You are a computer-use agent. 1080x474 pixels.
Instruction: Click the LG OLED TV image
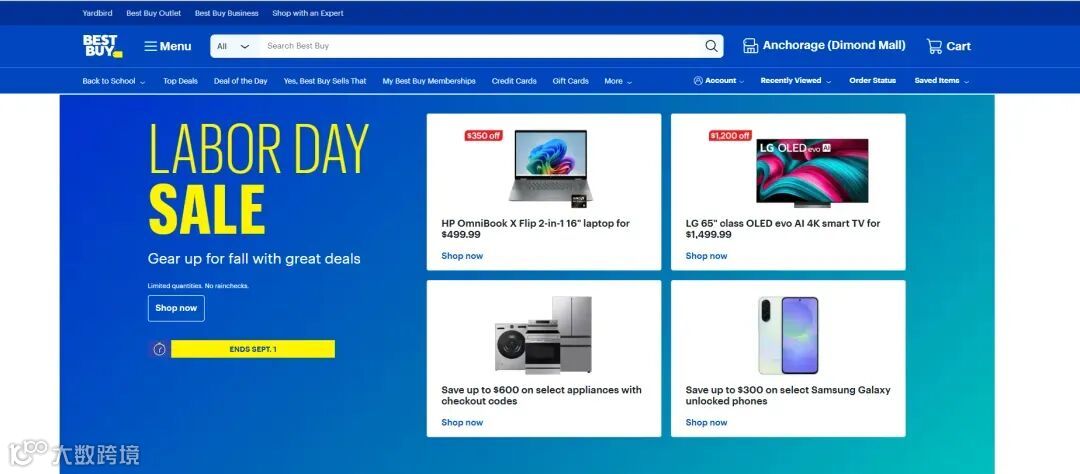(x=812, y=172)
